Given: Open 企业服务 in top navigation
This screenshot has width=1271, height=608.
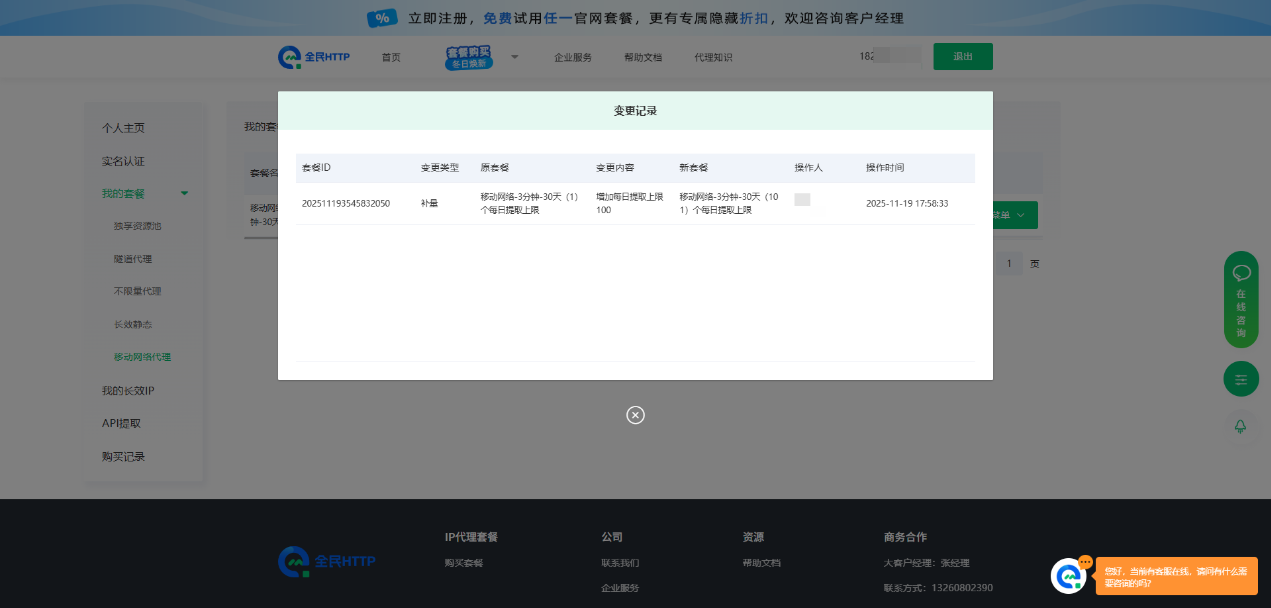Looking at the screenshot, I should (x=573, y=57).
